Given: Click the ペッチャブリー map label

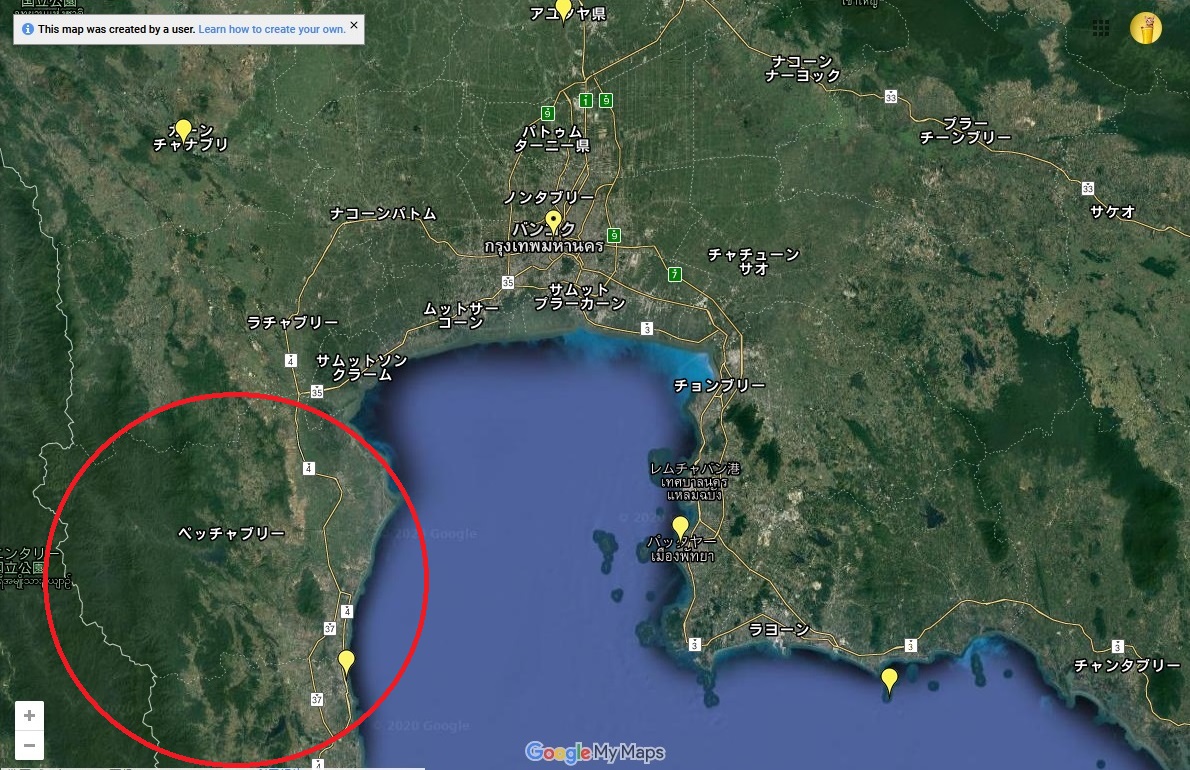Looking at the screenshot, I should [231, 533].
